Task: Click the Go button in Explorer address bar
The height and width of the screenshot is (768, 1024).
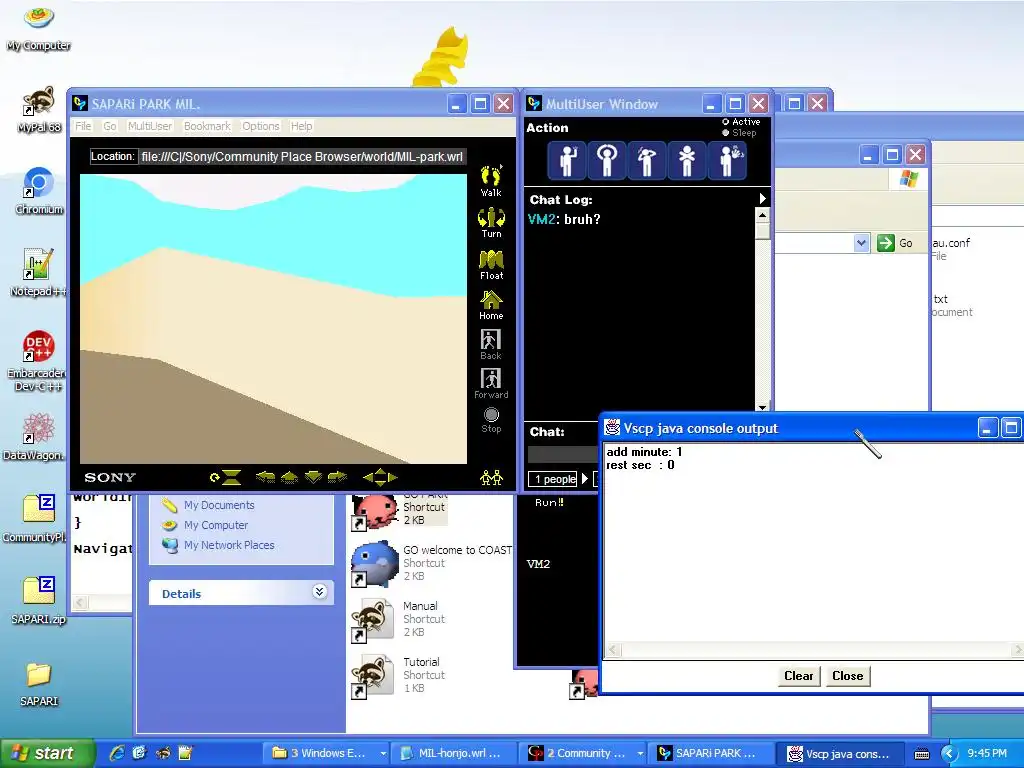Action: 895,243
